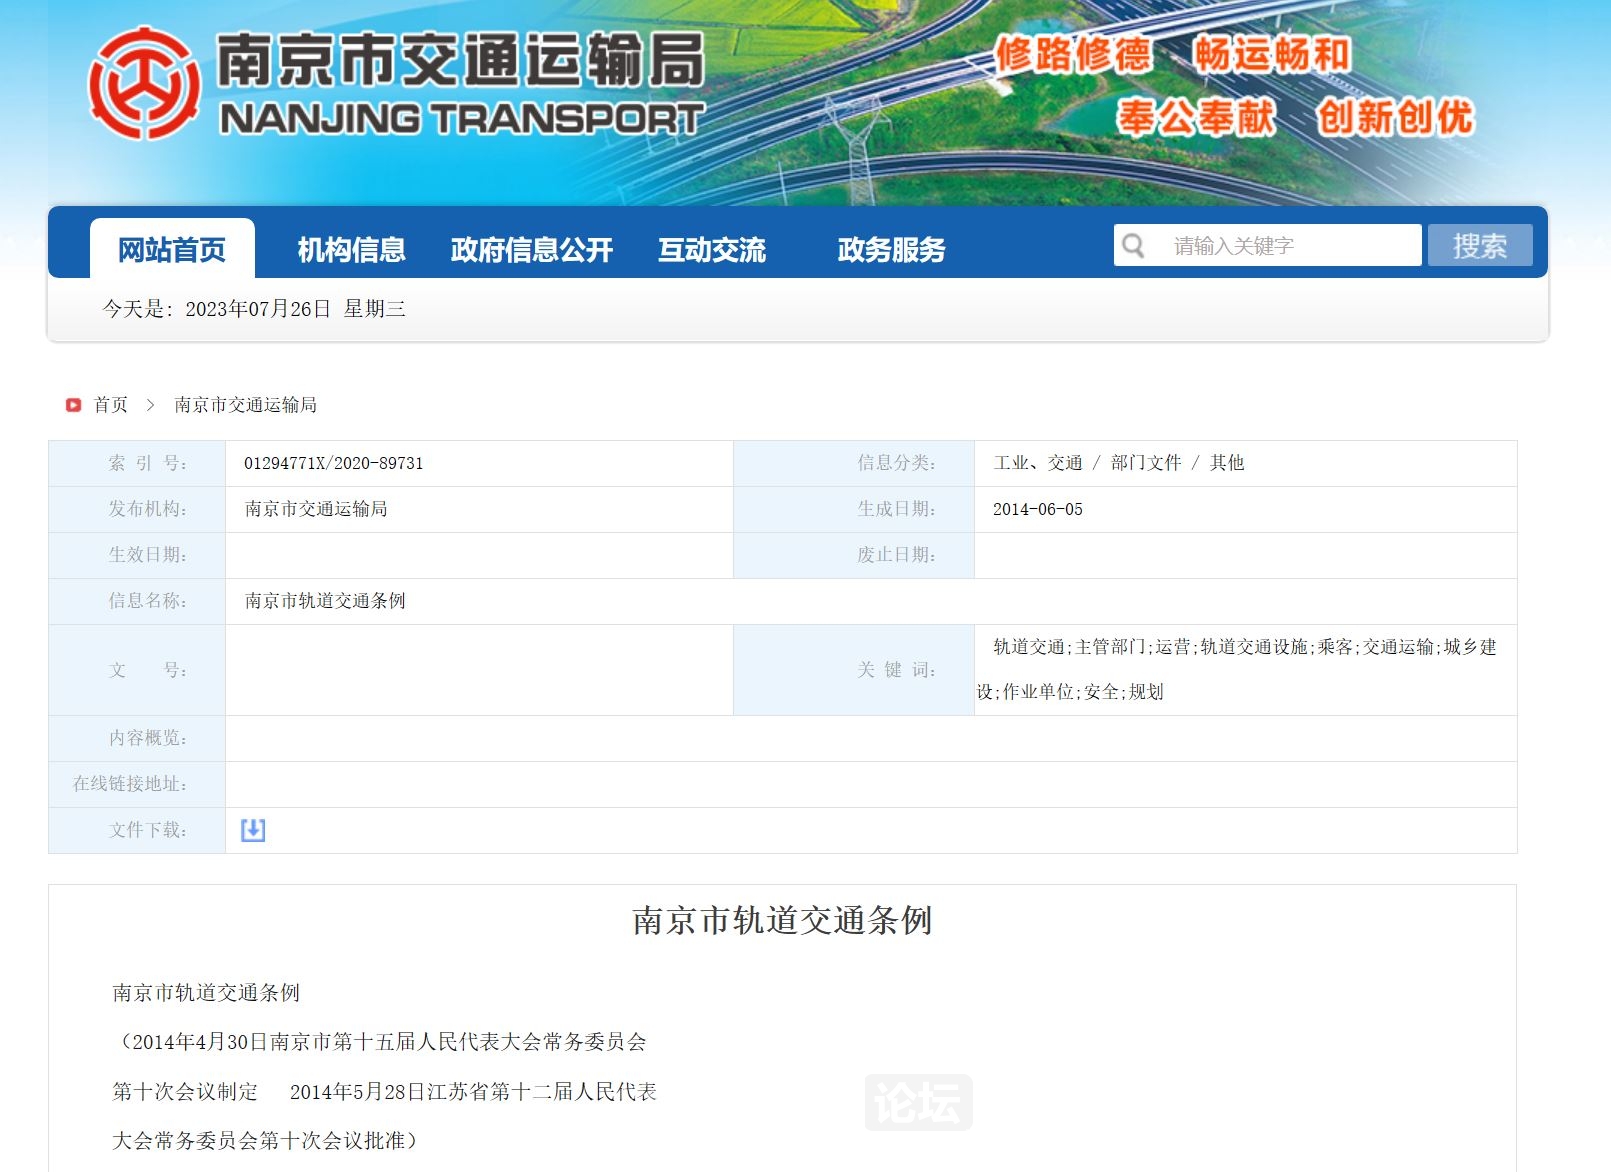
Task: Click the 文号 label cell
Action: pyautogui.click(x=137, y=670)
